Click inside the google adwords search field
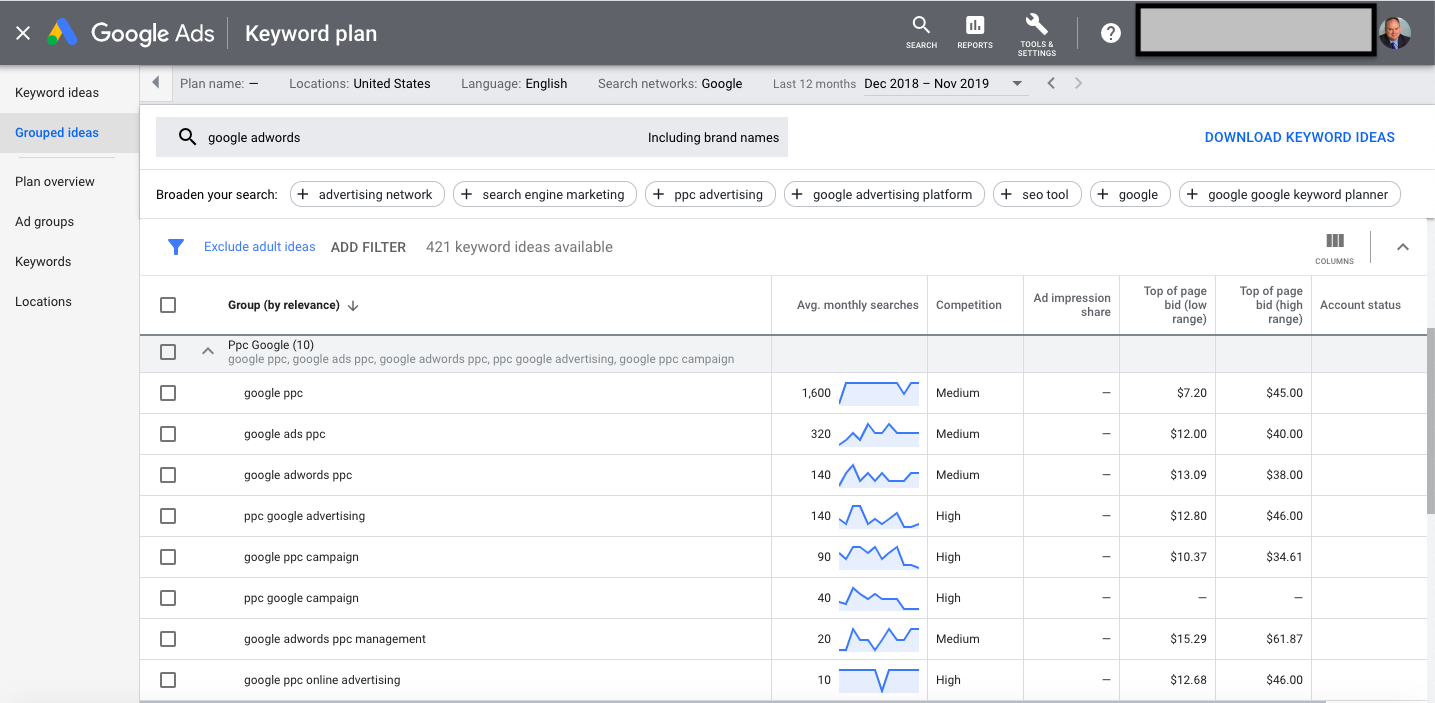Viewport: 1435px width, 703px height. [400, 137]
